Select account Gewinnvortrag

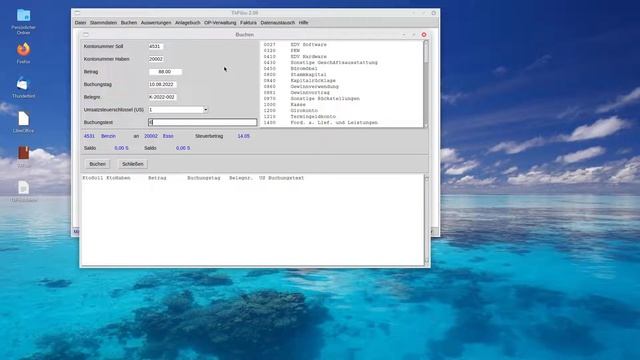tap(297, 93)
